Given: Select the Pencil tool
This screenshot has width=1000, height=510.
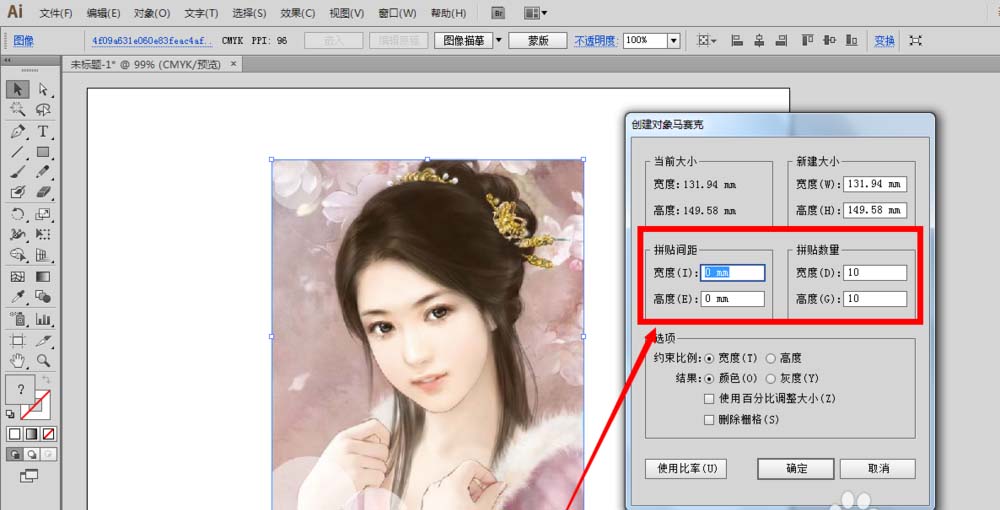Looking at the screenshot, I should (43, 171).
